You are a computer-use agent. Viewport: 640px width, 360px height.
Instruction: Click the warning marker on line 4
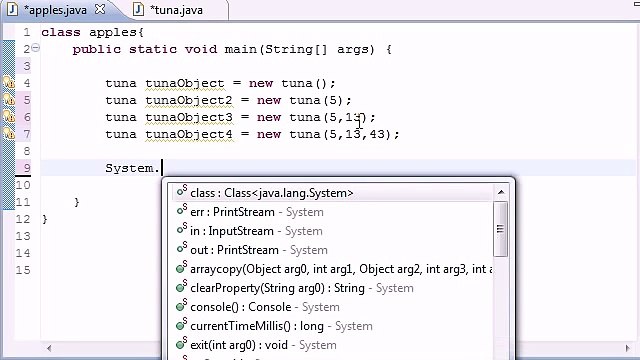[x=9, y=83]
